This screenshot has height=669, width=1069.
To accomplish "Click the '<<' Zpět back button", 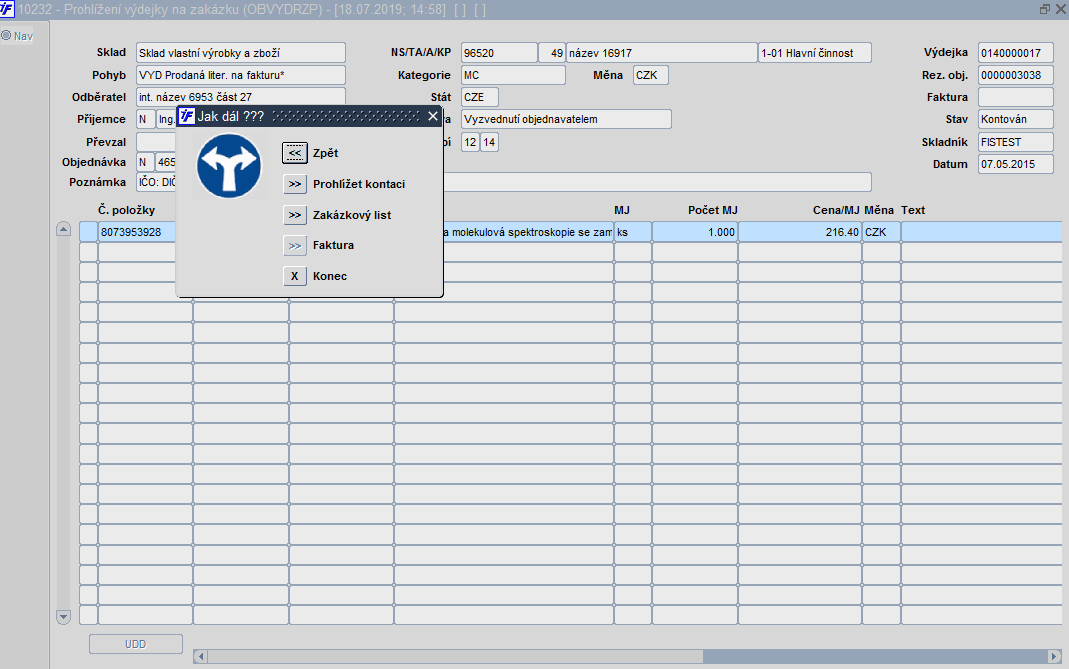I will click(x=295, y=153).
